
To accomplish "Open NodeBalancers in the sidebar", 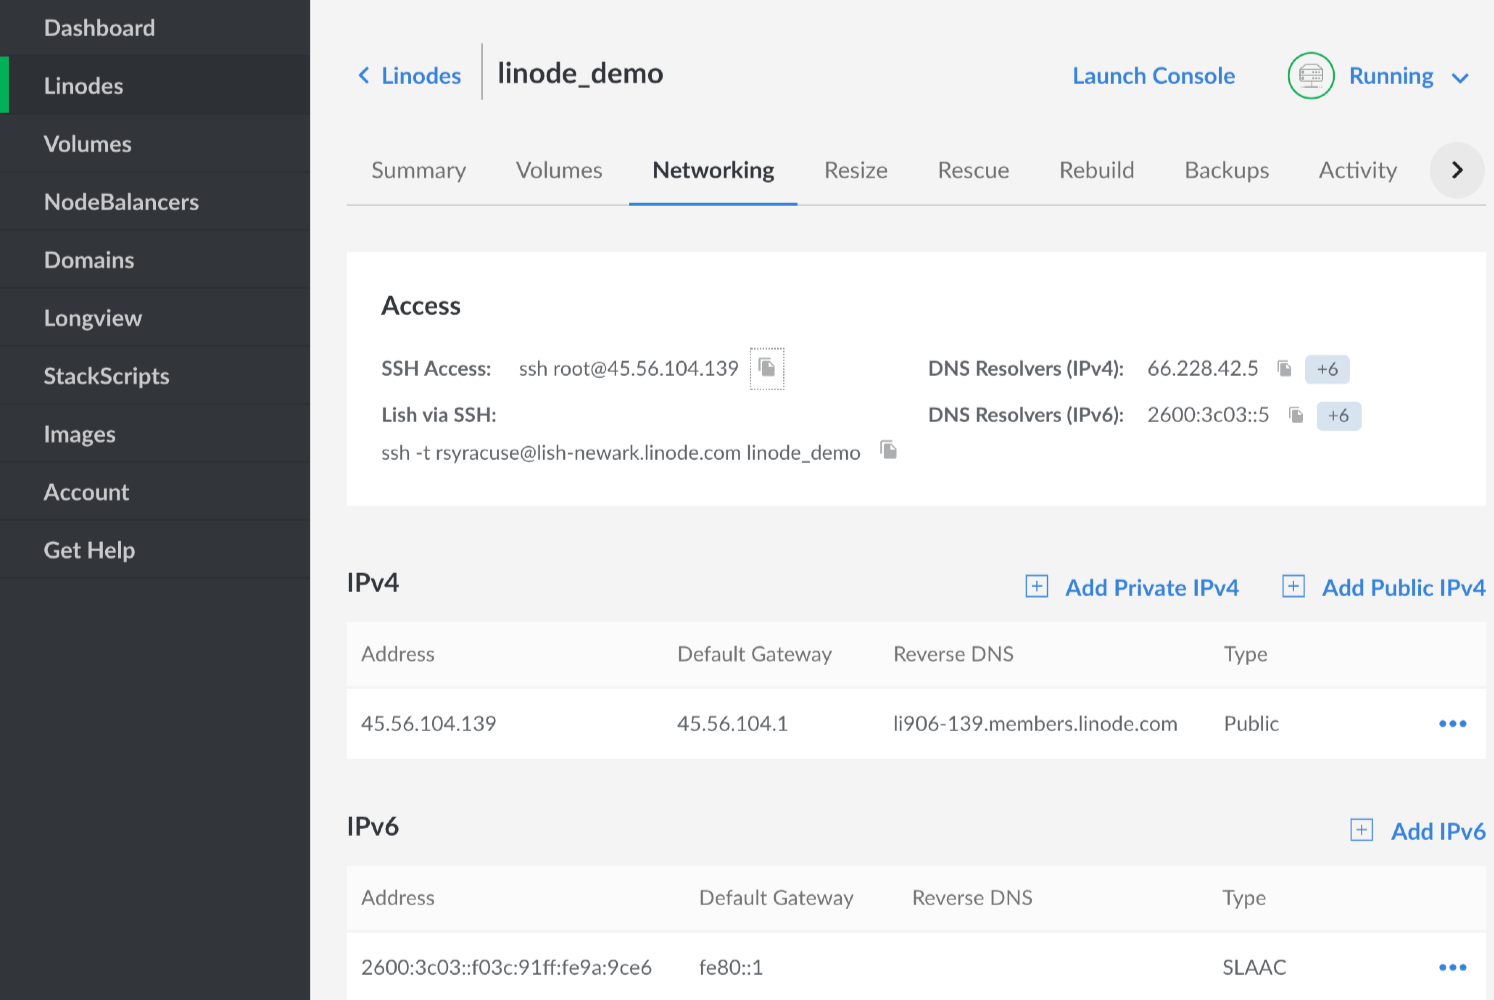I will 121,202.
